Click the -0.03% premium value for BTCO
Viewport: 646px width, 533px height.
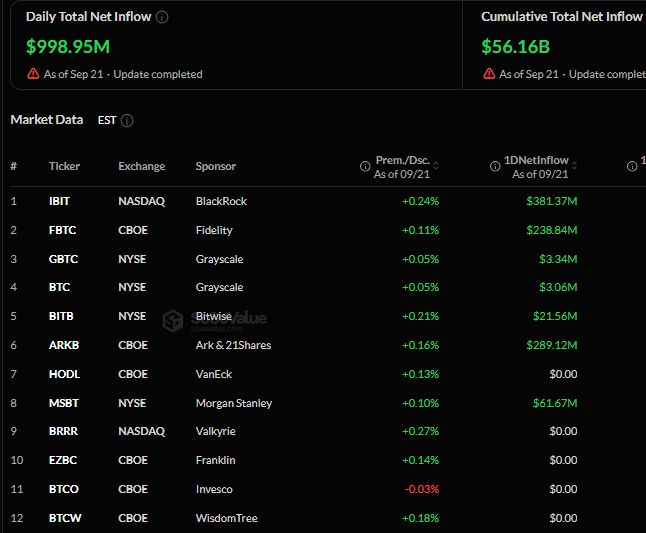(422, 489)
